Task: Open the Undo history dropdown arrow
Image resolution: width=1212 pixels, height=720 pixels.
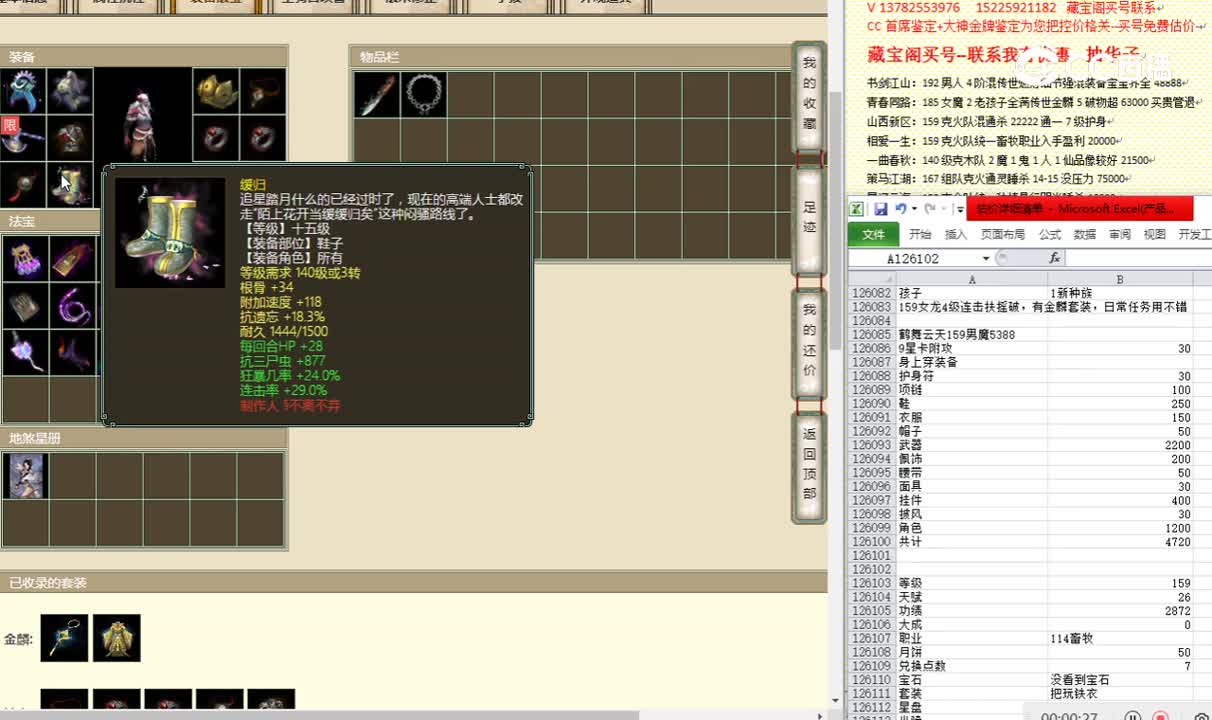Action: [914, 209]
